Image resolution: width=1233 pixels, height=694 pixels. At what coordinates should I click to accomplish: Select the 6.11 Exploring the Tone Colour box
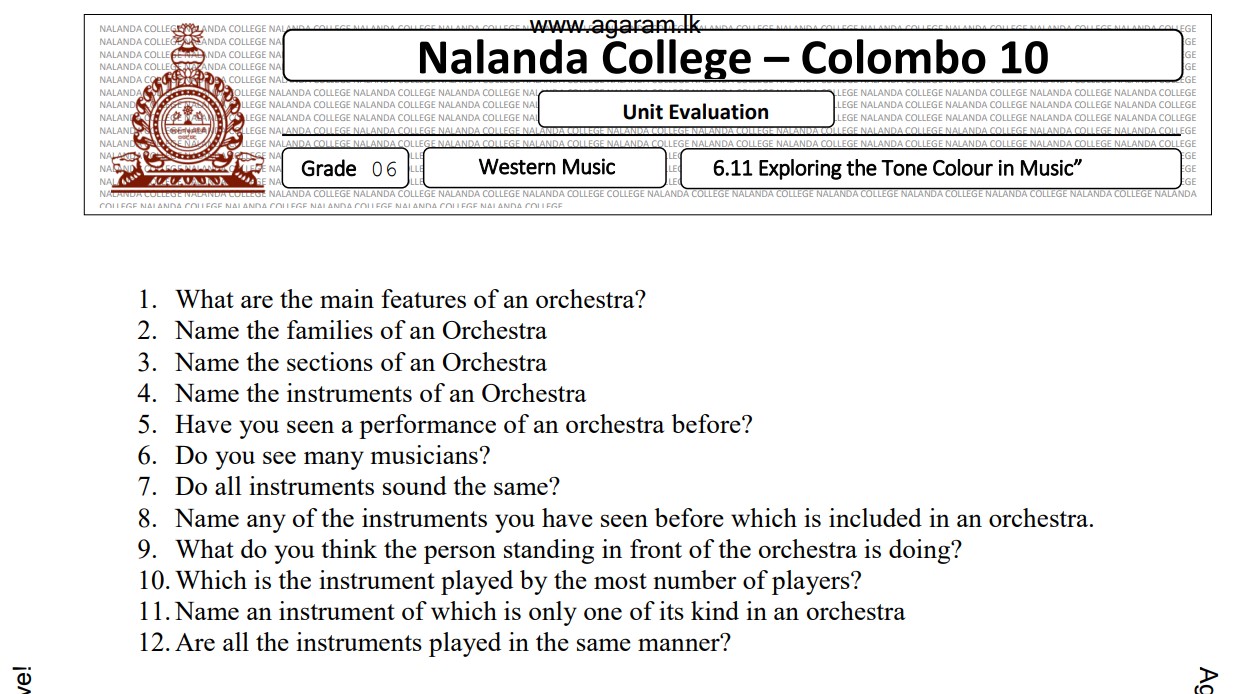point(897,168)
